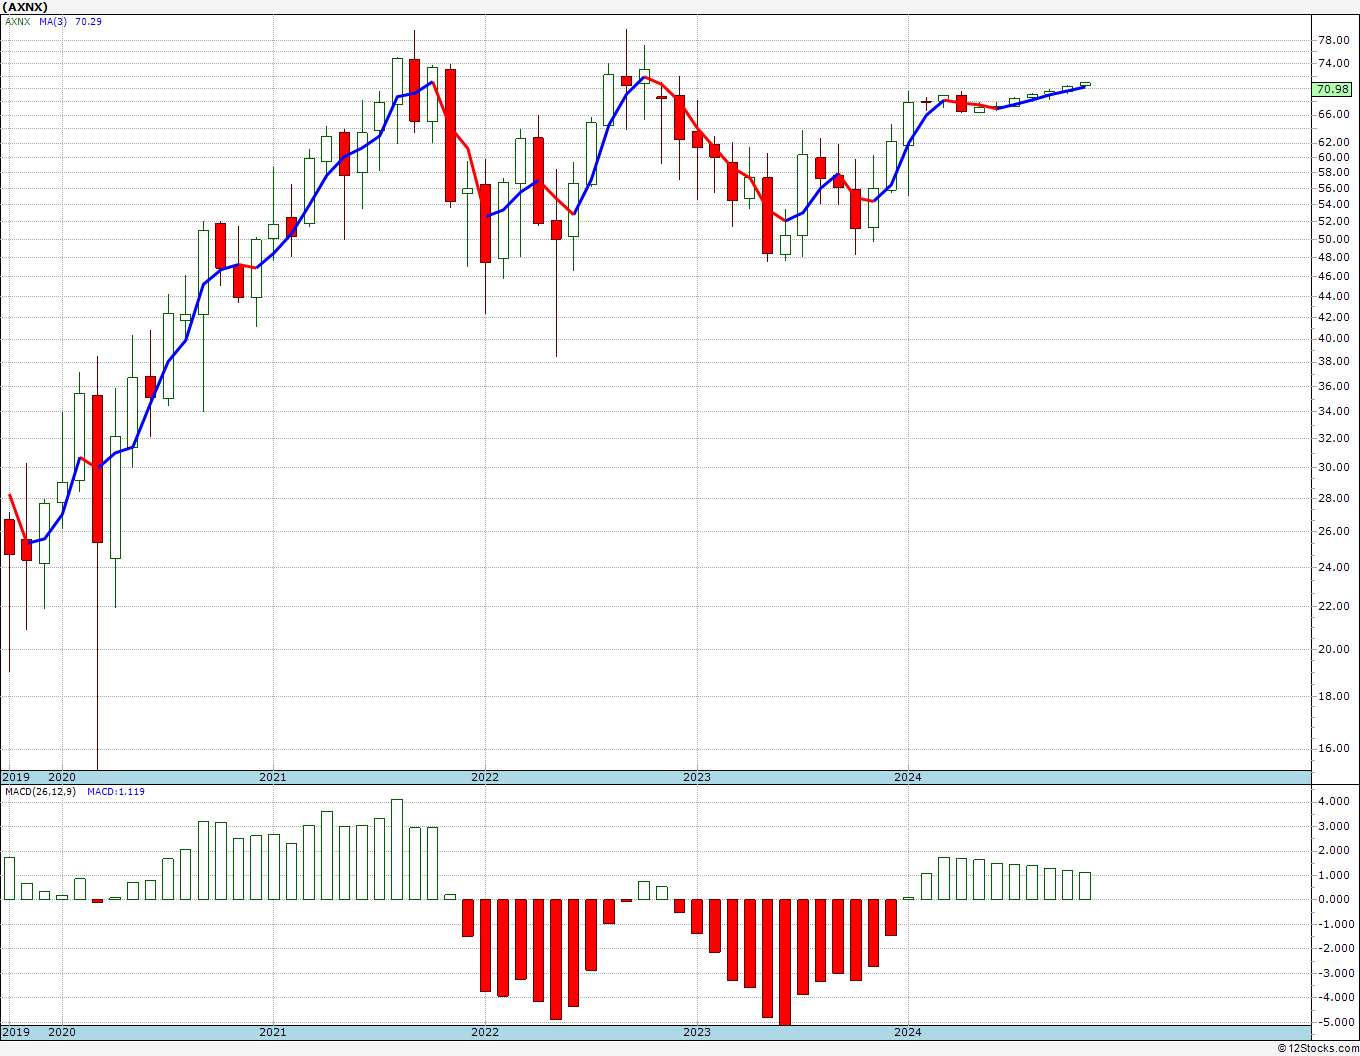The height and width of the screenshot is (1056, 1360).
Task: Select the "3.000" MACD axis label
Action: point(1336,826)
